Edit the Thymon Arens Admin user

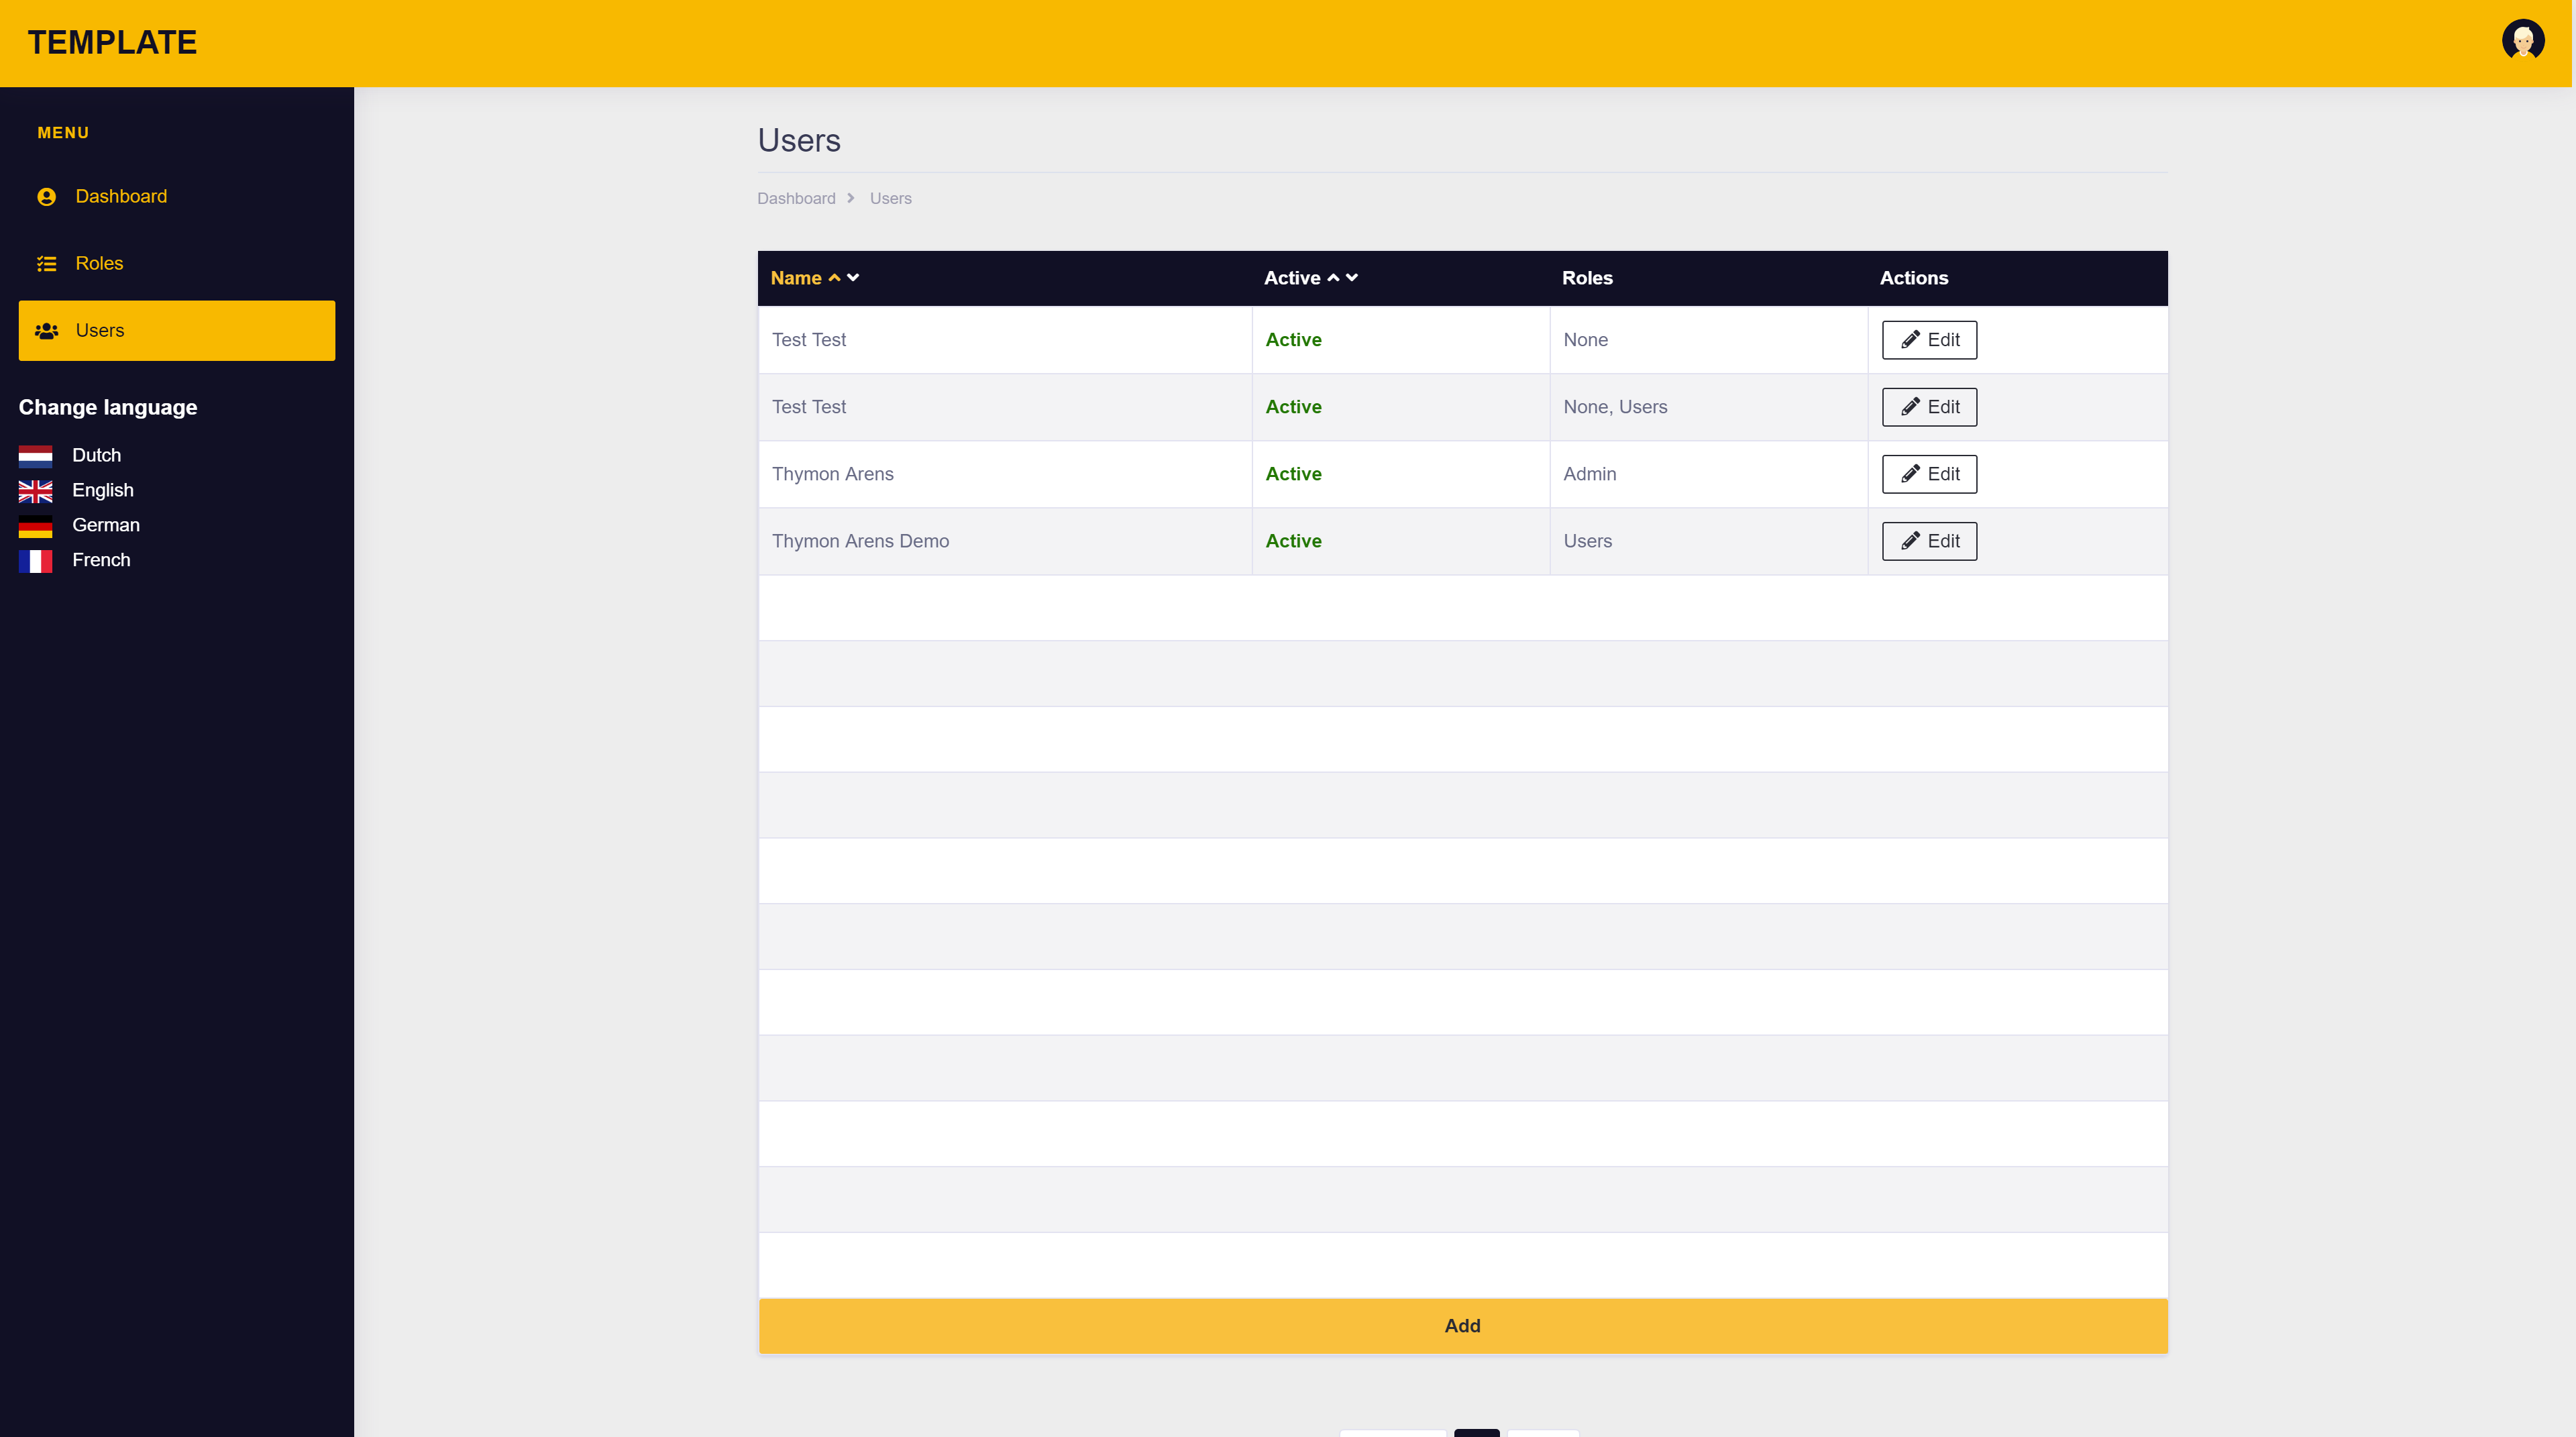[x=1929, y=474]
